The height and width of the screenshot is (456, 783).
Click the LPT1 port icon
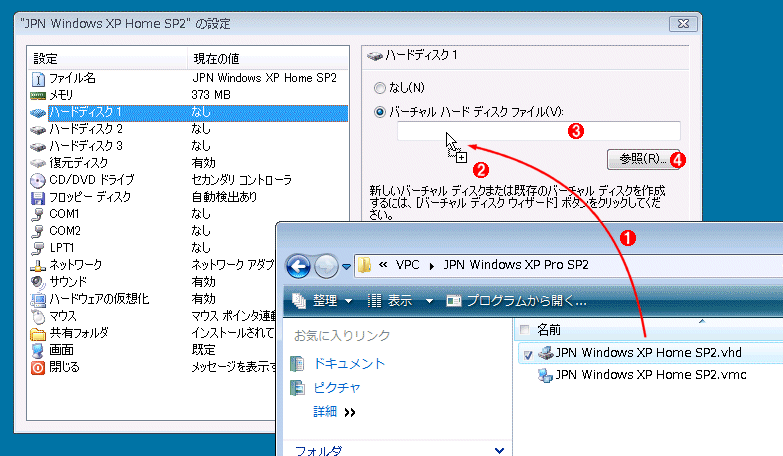click(38, 248)
